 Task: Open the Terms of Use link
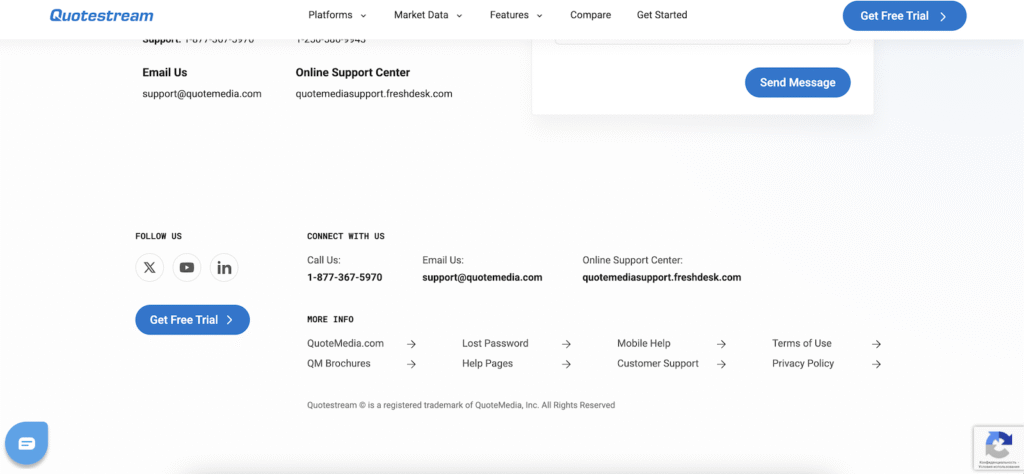click(x=801, y=343)
